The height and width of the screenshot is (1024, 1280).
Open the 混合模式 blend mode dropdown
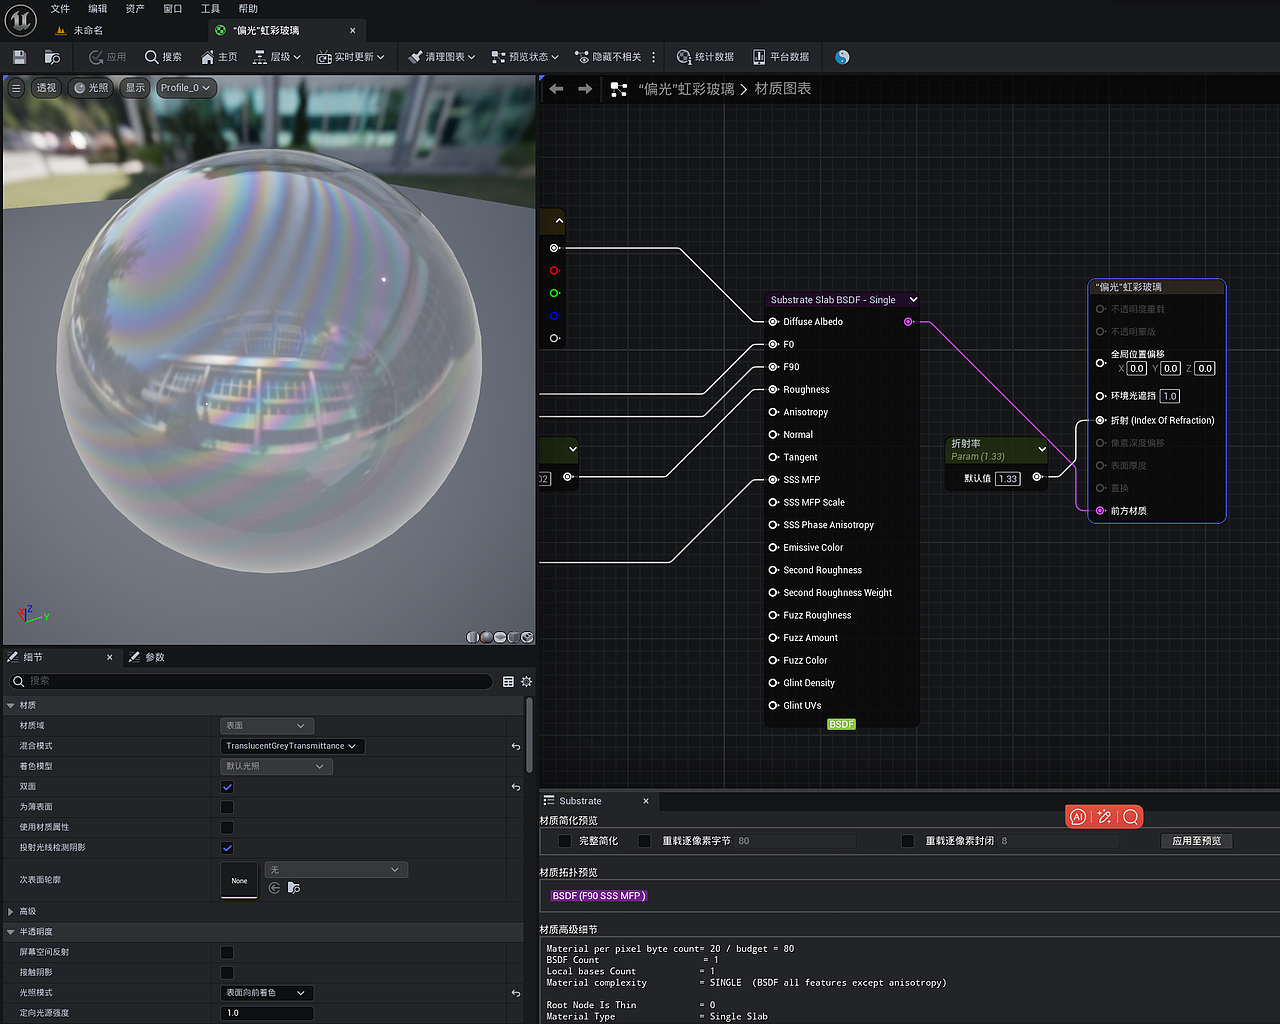click(x=292, y=746)
